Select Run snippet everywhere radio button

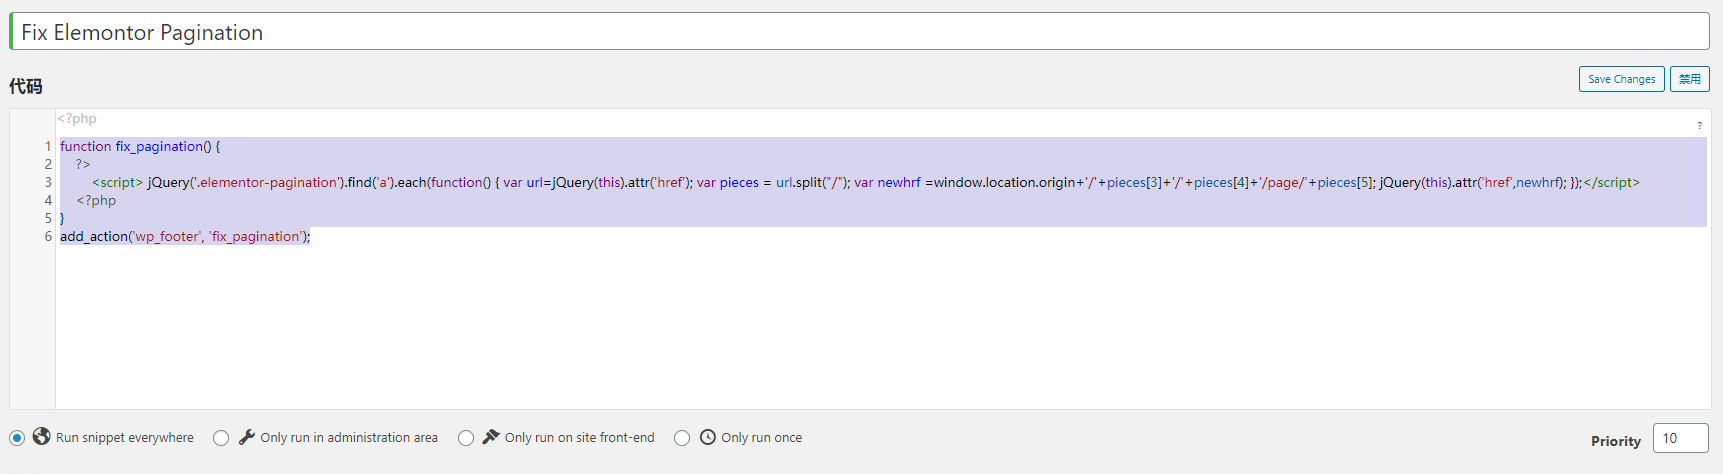[x=17, y=438]
